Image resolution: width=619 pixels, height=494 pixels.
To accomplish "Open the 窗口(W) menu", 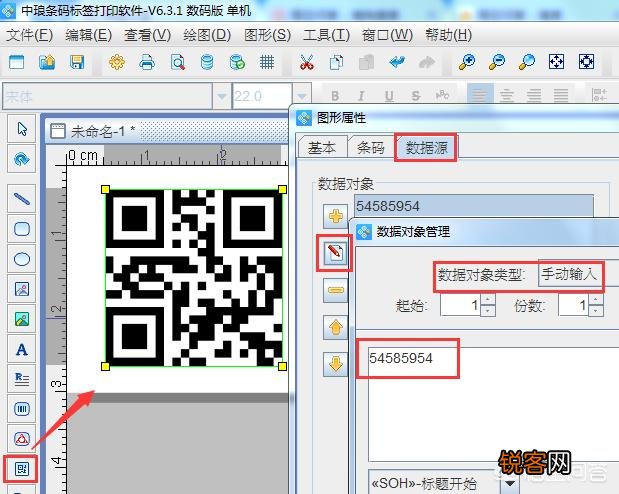I will pos(387,35).
